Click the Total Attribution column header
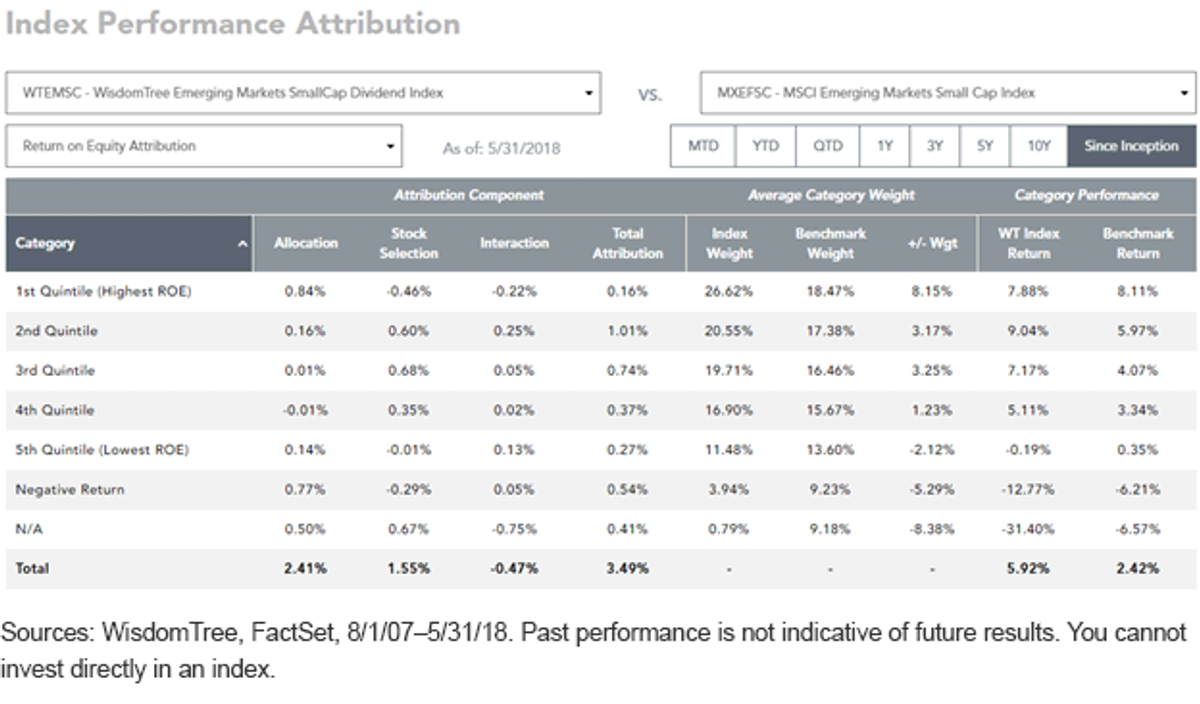Viewport: 1200px width, 704px height. [627, 243]
